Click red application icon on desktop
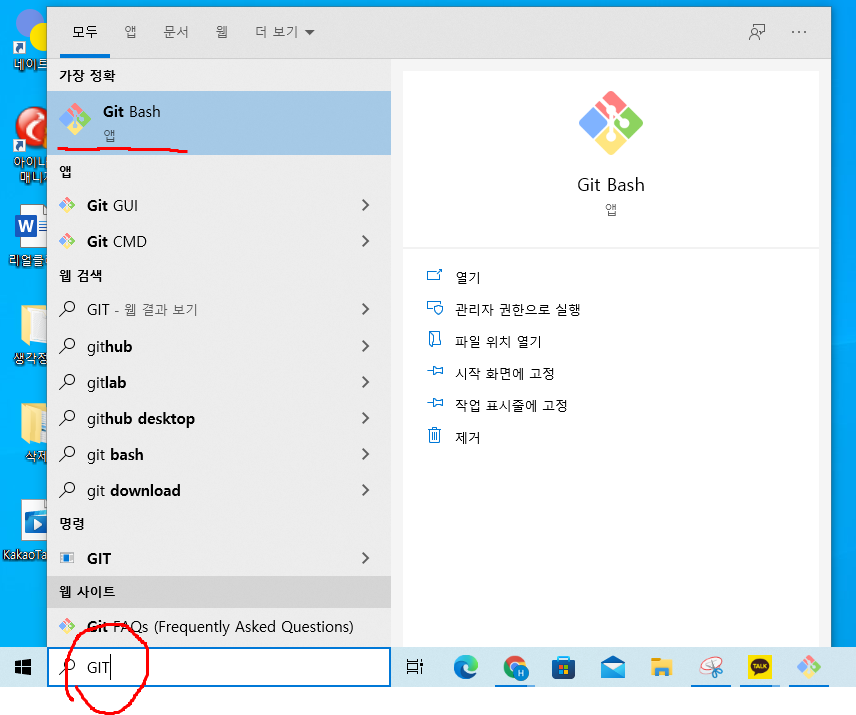The image size is (856, 715). (32, 127)
